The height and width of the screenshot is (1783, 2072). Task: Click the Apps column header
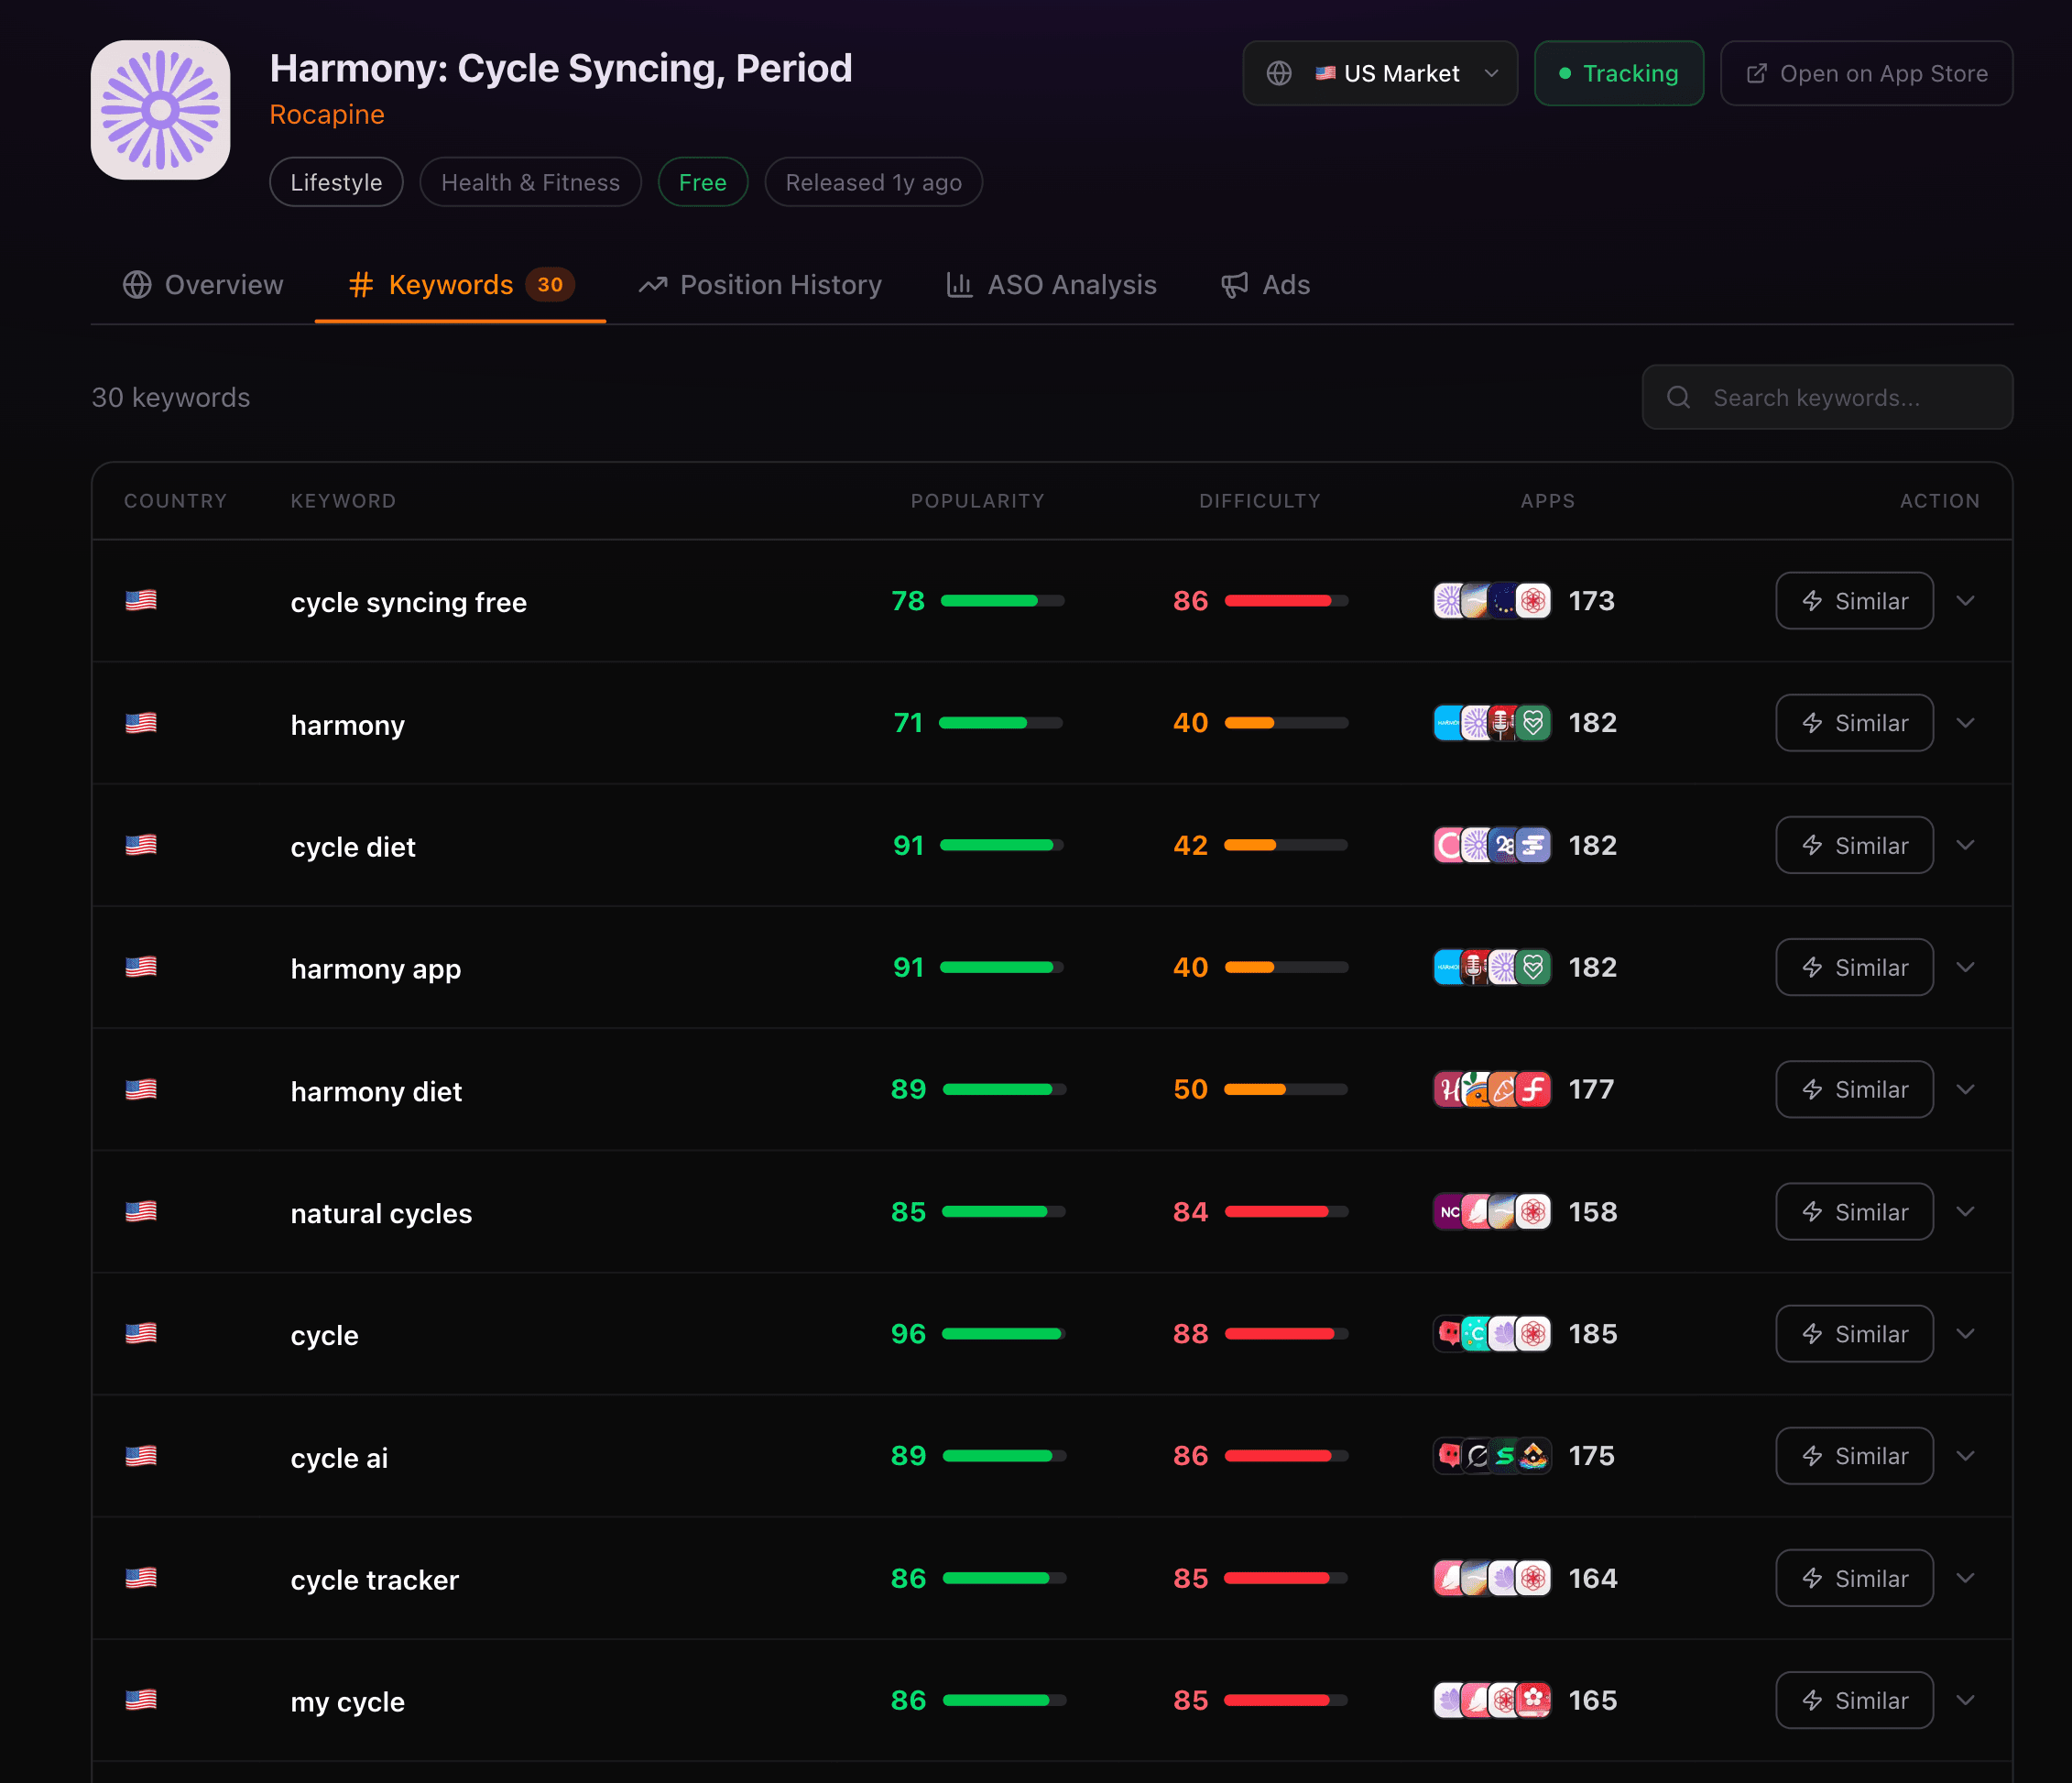click(1548, 501)
